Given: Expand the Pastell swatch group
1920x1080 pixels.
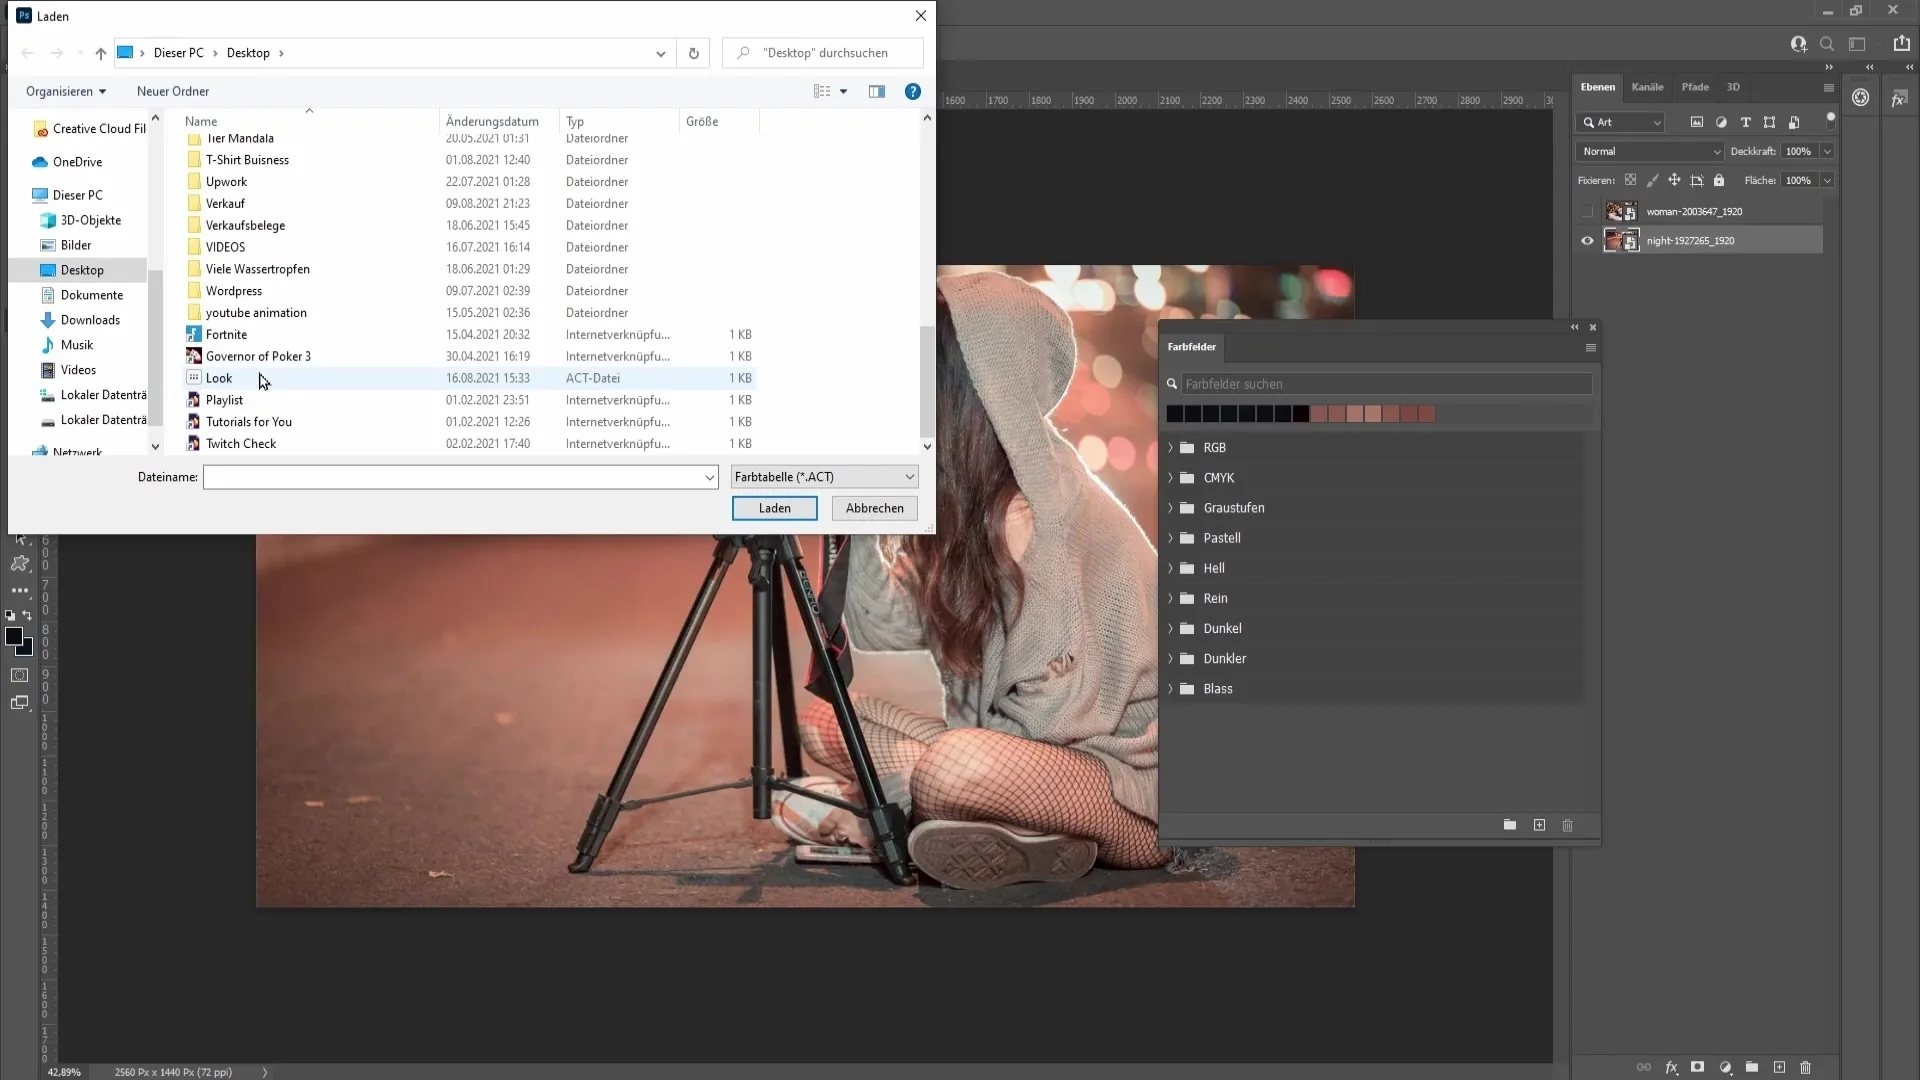Looking at the screenshot, I should pyautogui.click(x=1171, y=537).
